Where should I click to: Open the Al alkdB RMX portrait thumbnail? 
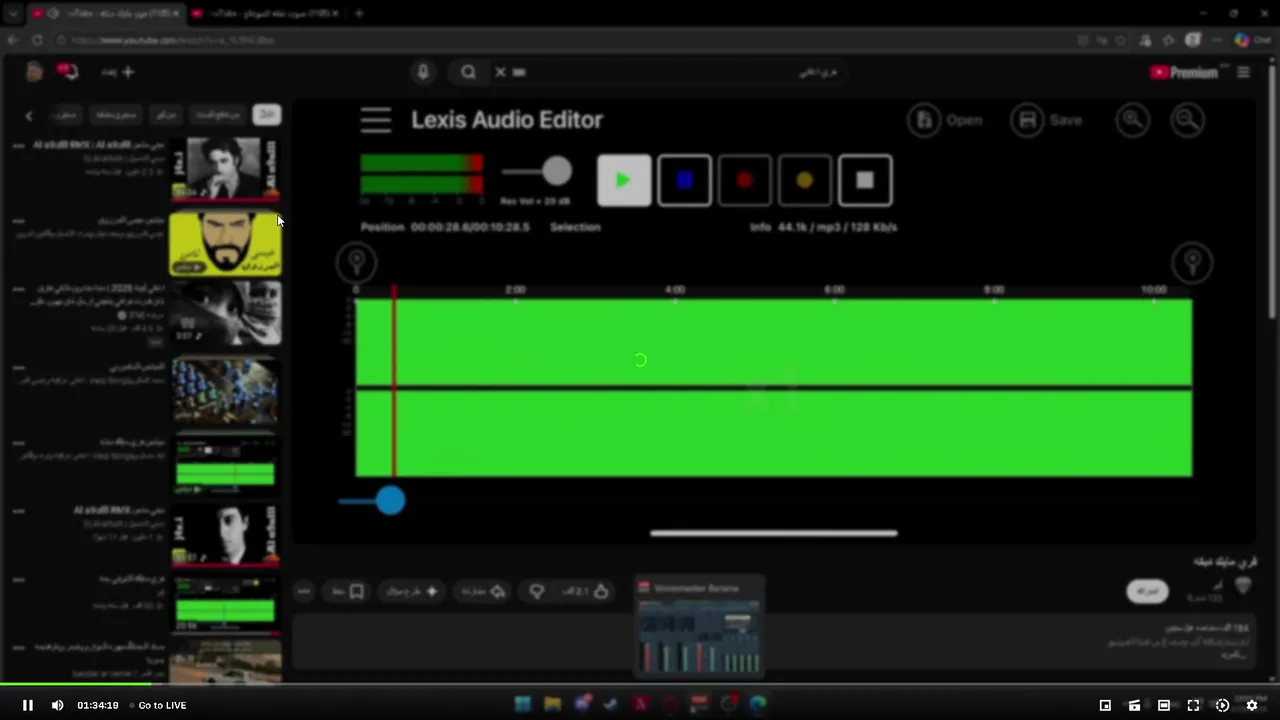225,168
